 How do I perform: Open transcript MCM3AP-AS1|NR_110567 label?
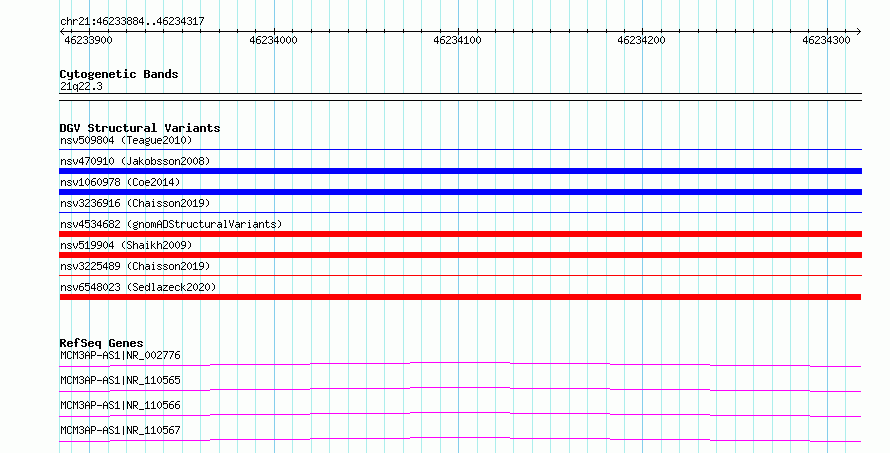(x=120, y=430)
